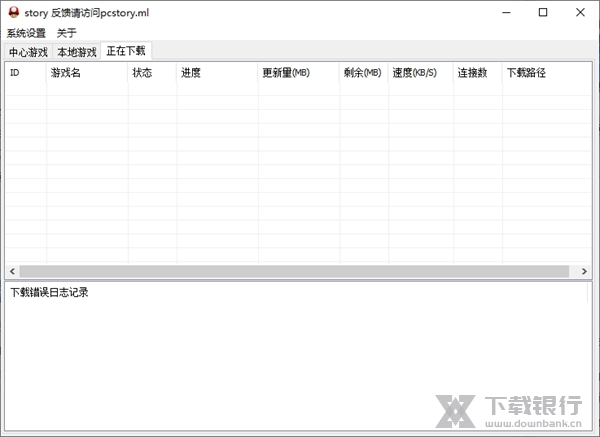Open the 关于 menu
Image resolution: width=600 pixels, height=437 pixels.
coord(67,33)
